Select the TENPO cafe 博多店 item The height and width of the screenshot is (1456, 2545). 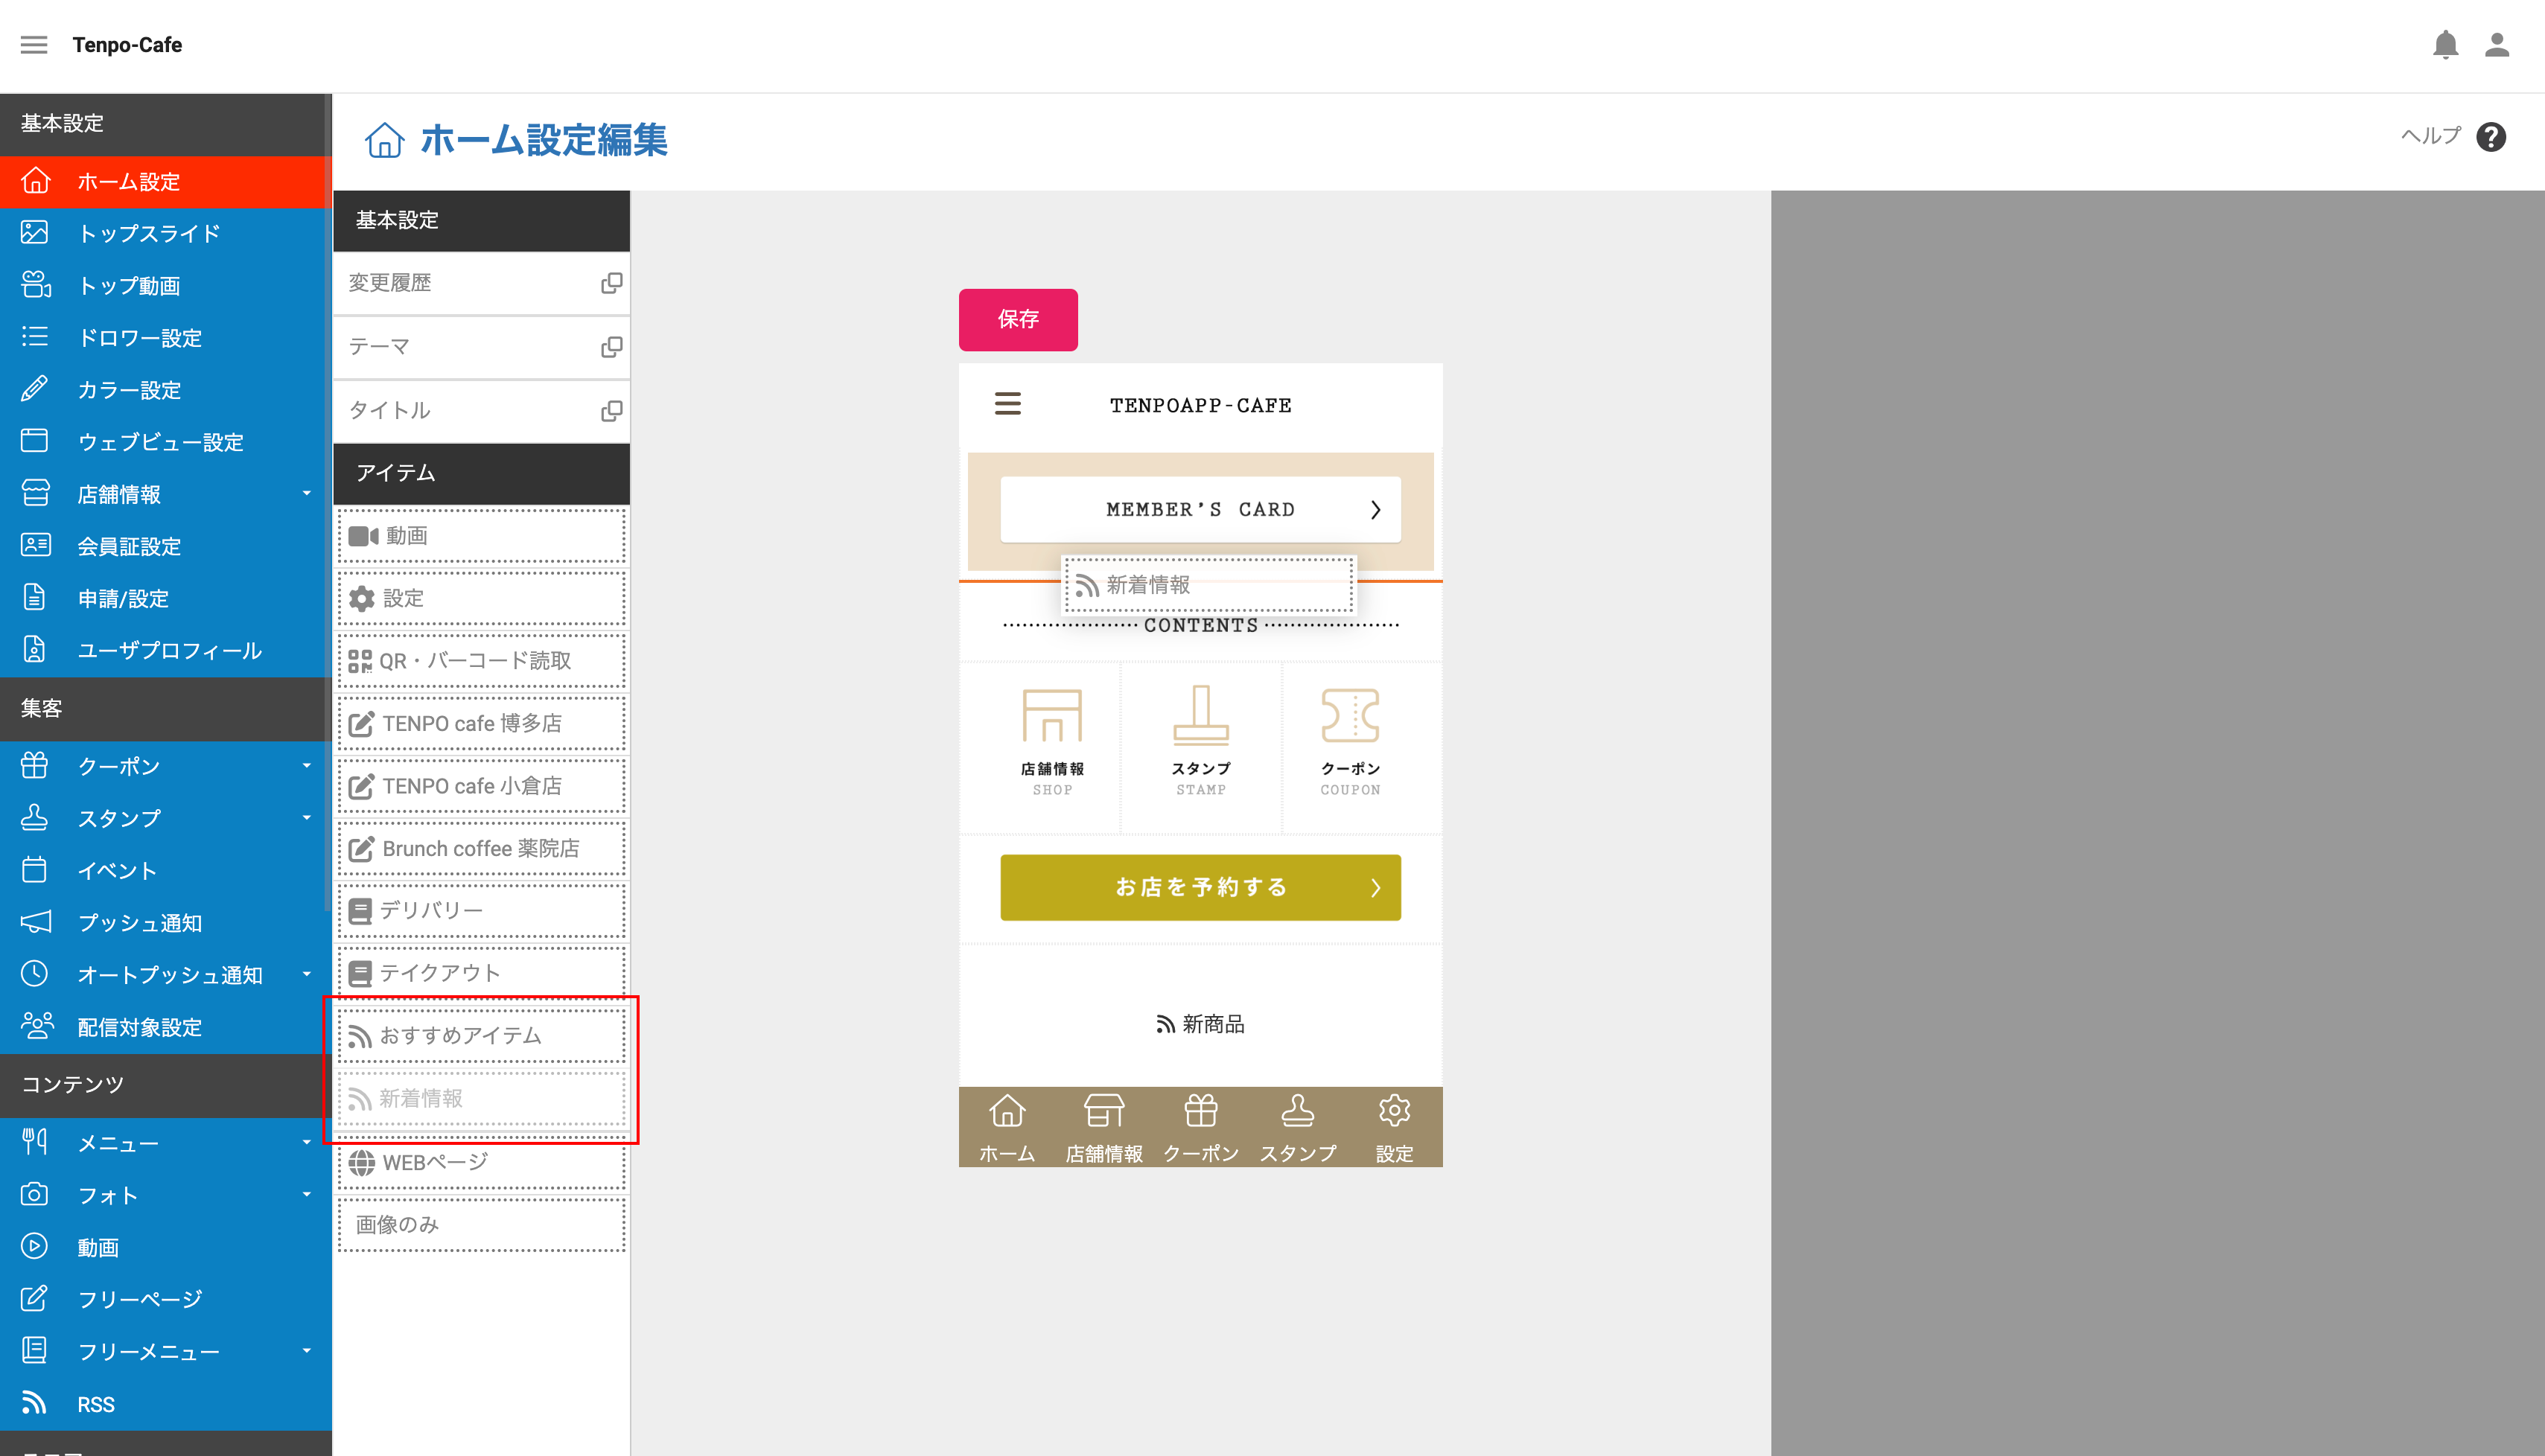(482, 723)
